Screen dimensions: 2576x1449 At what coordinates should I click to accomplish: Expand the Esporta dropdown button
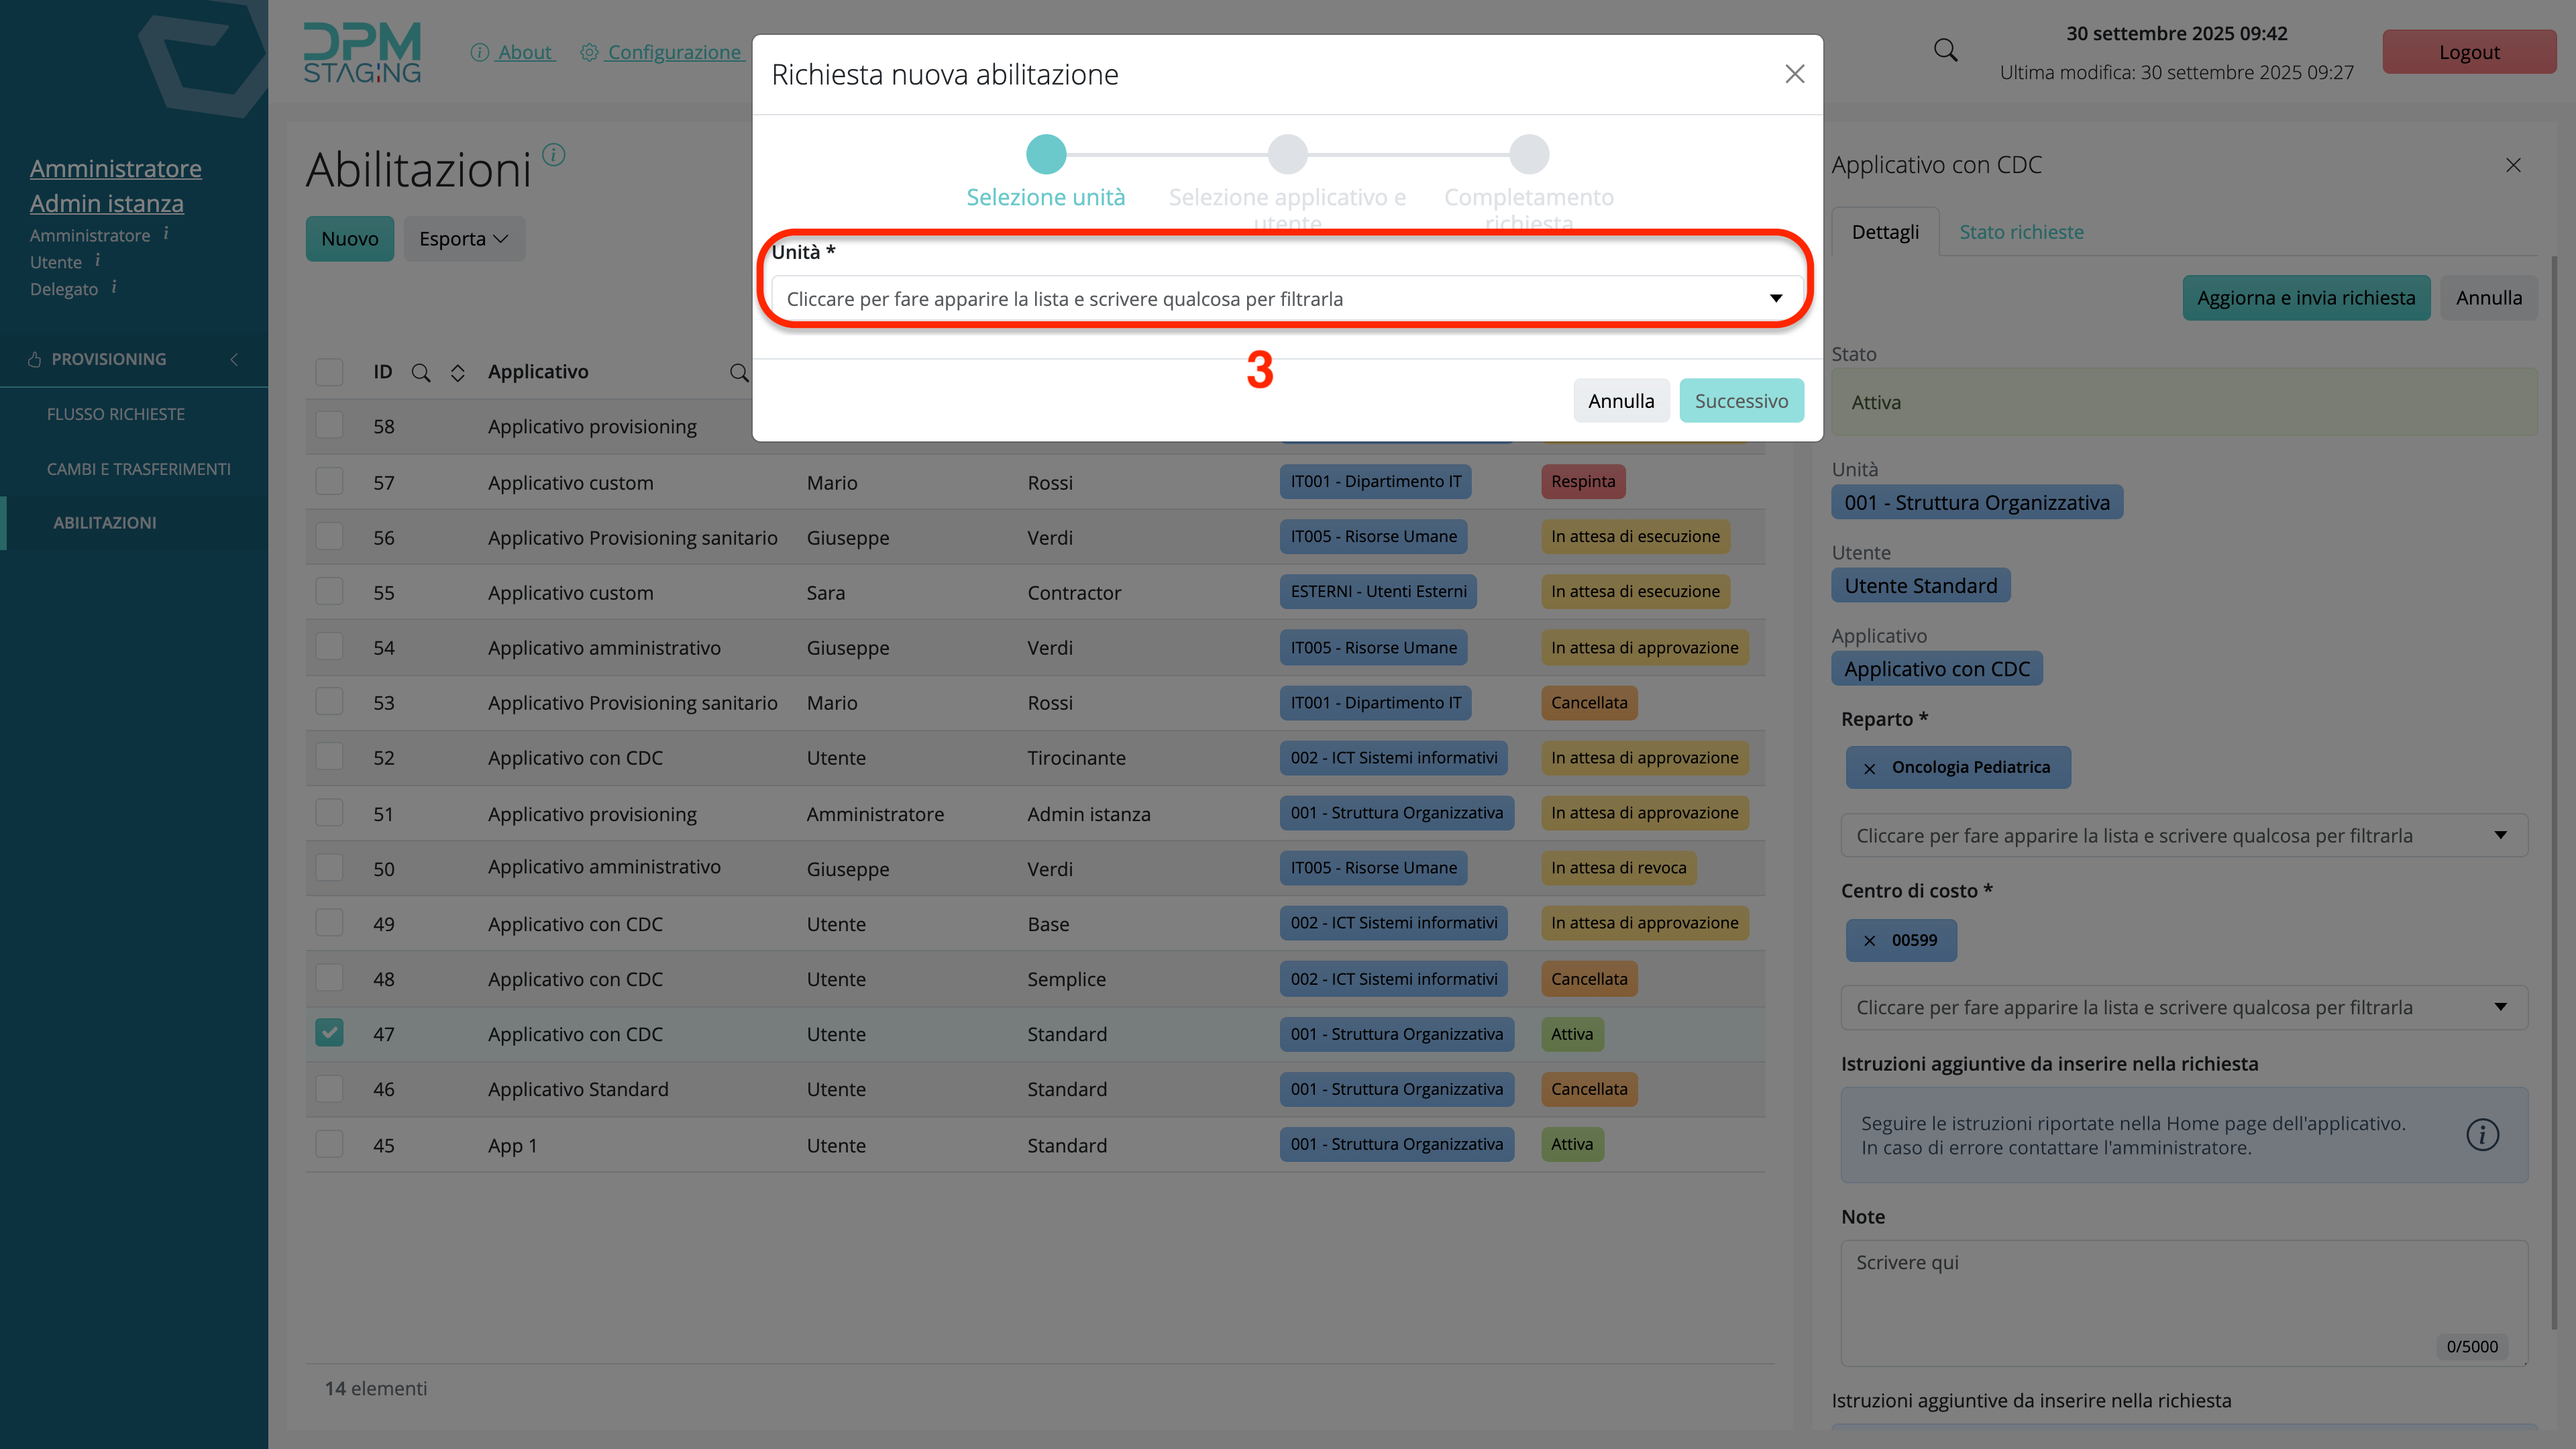click(464, 239)
